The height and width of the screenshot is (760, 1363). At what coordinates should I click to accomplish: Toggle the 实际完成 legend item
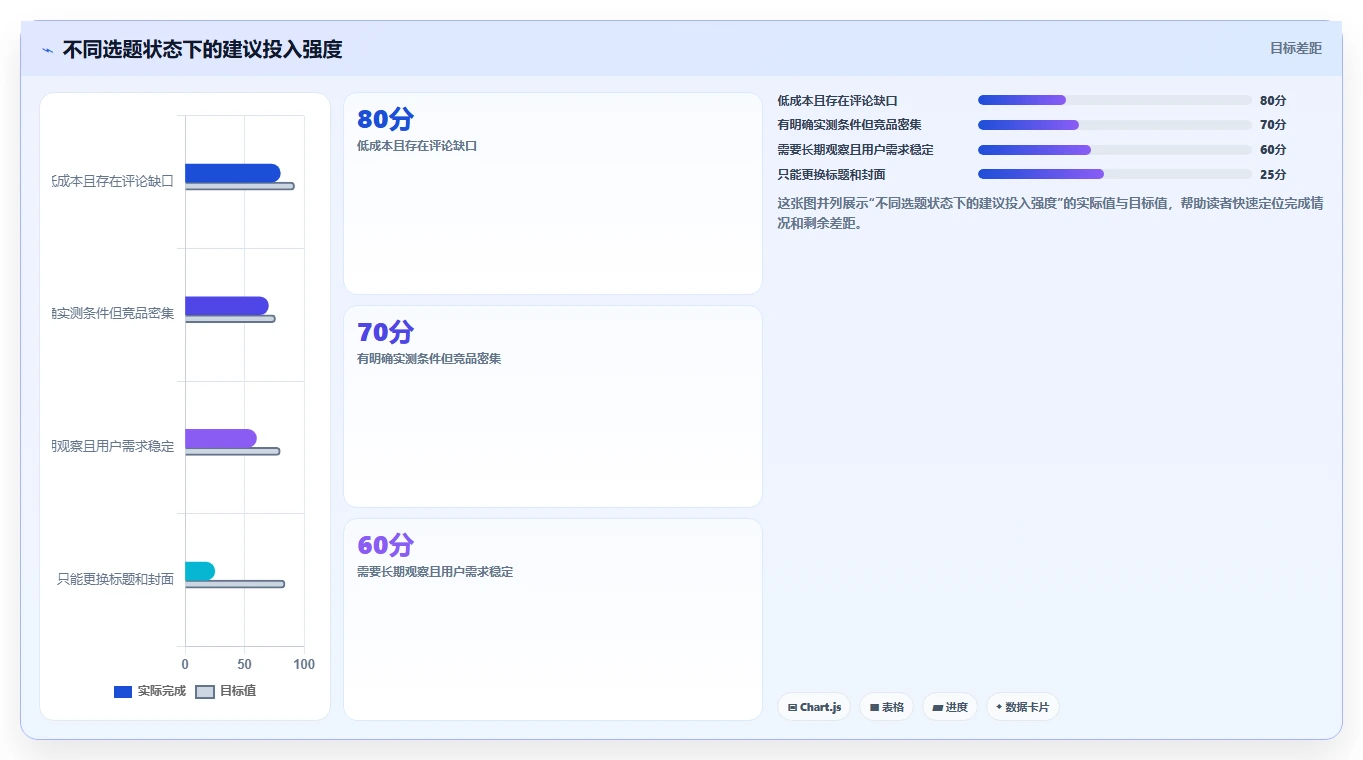(x=150, y=691)
